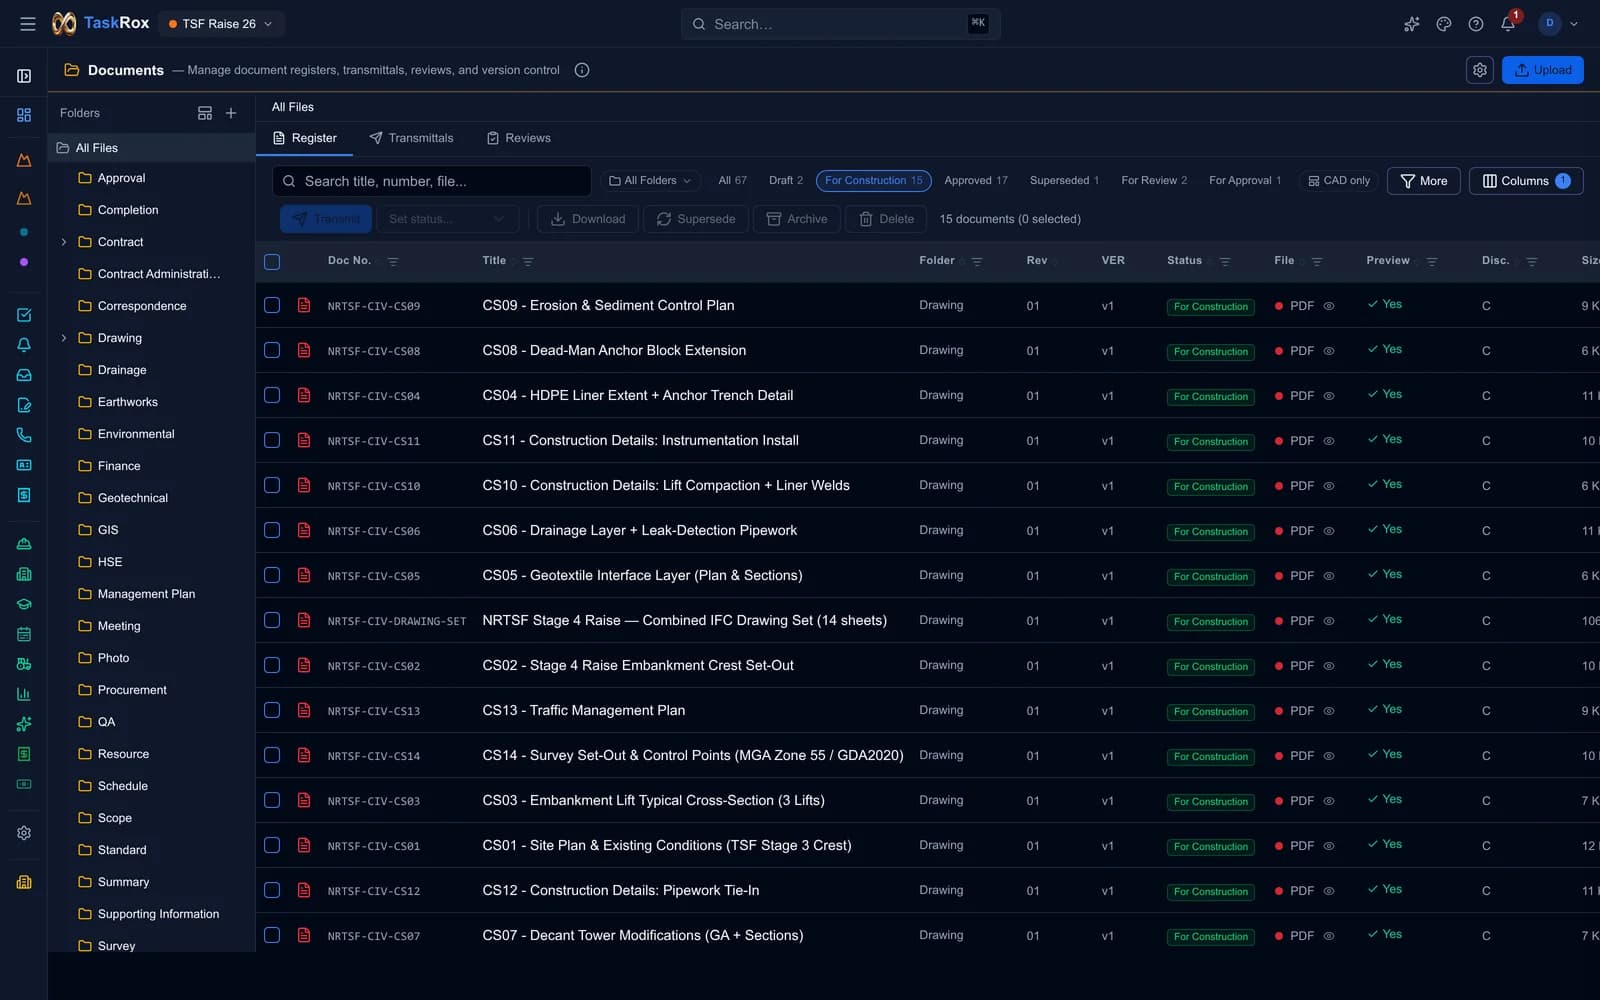Filter the Title column
Screen dimensions: 1600x1000
pos(528,262)
